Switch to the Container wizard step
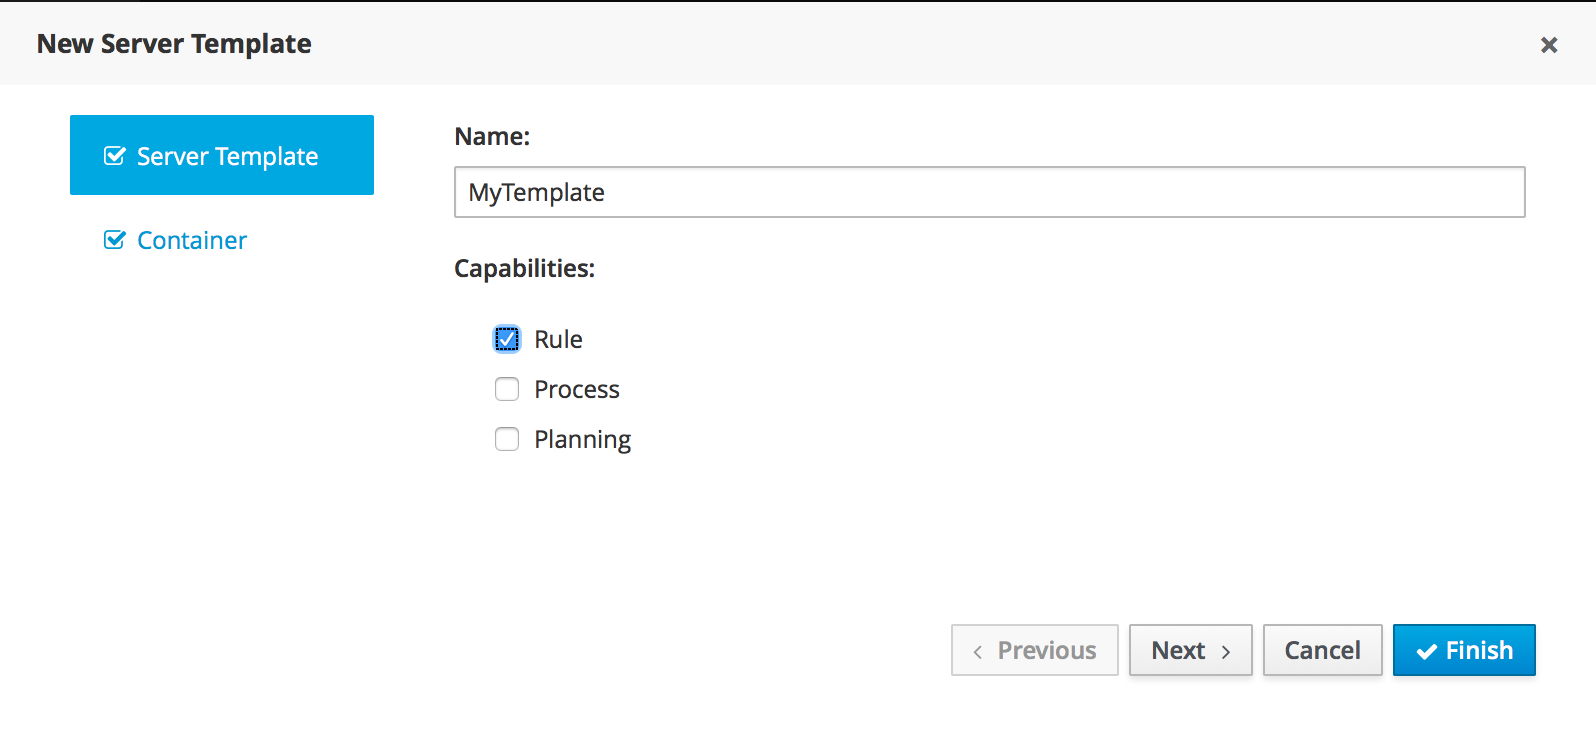The height and width of the screenshot is (736, 1596). [x=191, y=240]
